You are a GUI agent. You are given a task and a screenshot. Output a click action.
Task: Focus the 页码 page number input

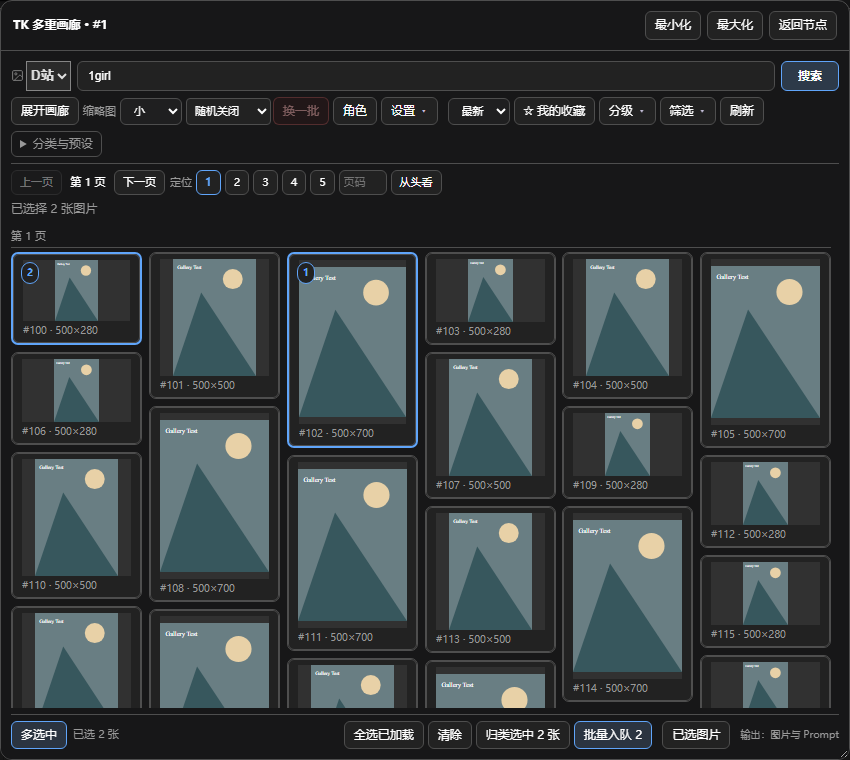pos(363,182)
